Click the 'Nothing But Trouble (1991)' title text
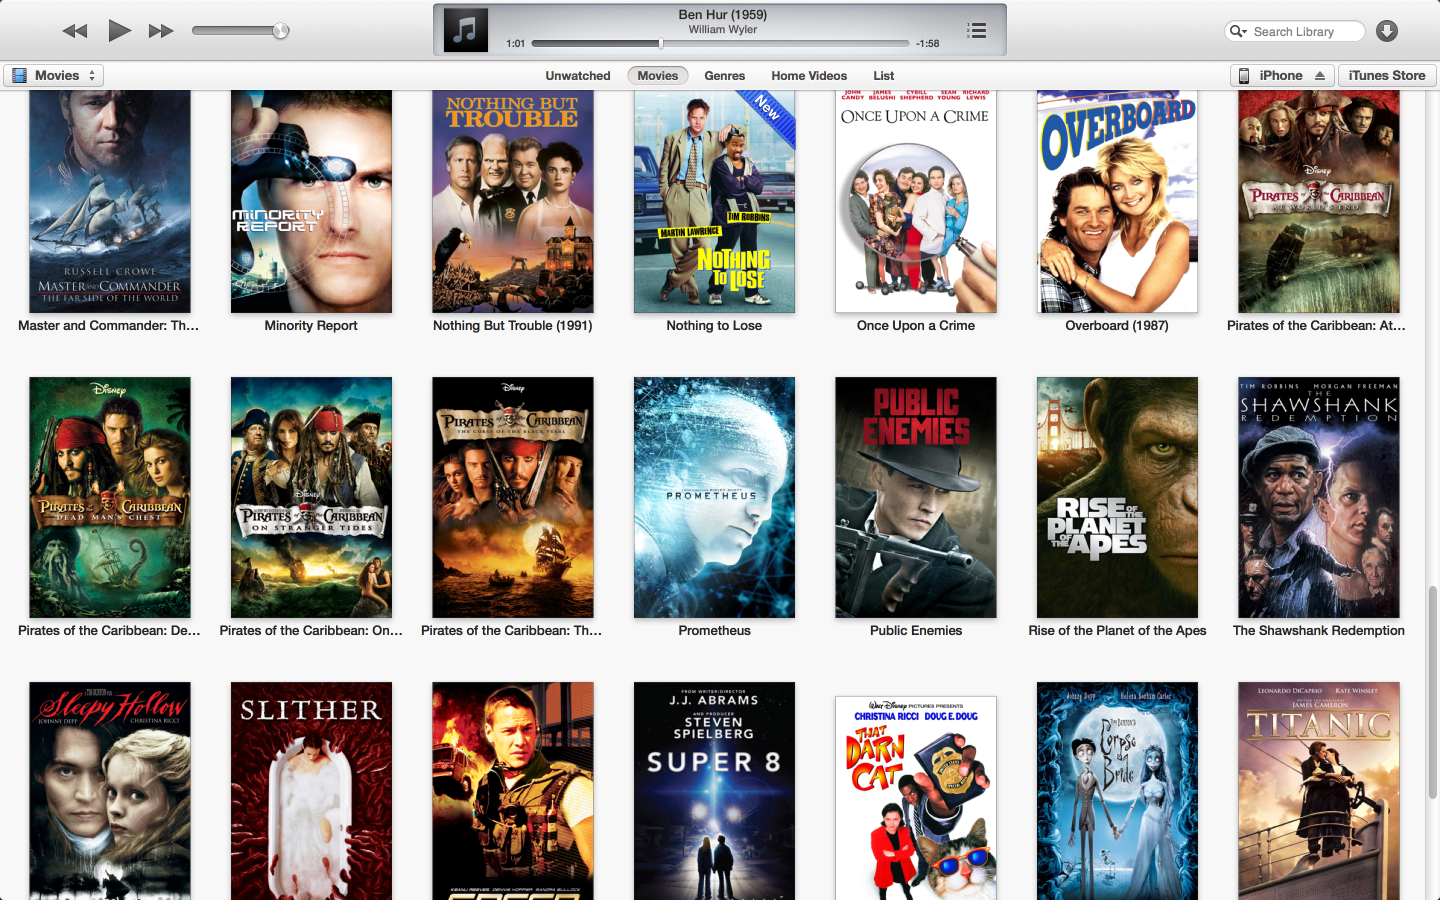1440x900 pixels. [x=513, y=326]
